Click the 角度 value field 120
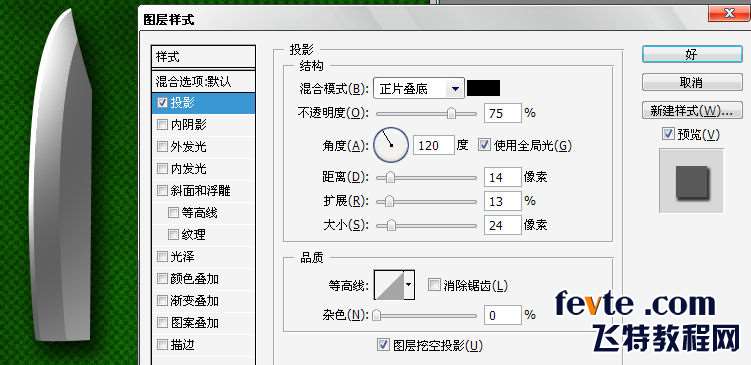Screen dimensions: 751x365 coord(433,145)
